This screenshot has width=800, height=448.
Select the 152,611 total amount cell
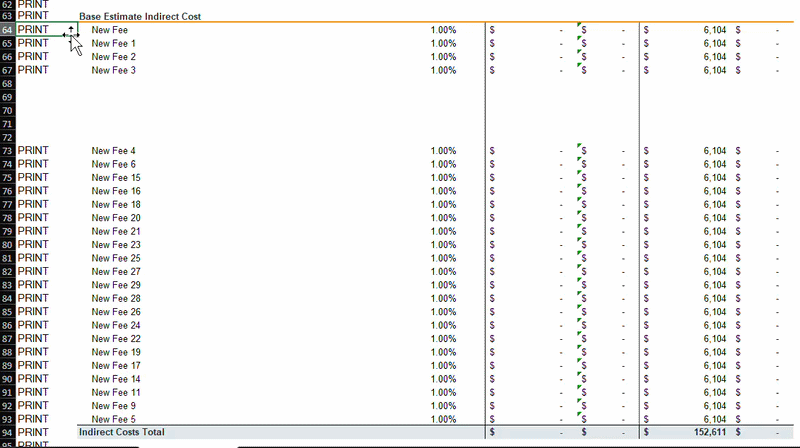pyautogui.click(x=706, y=432)
